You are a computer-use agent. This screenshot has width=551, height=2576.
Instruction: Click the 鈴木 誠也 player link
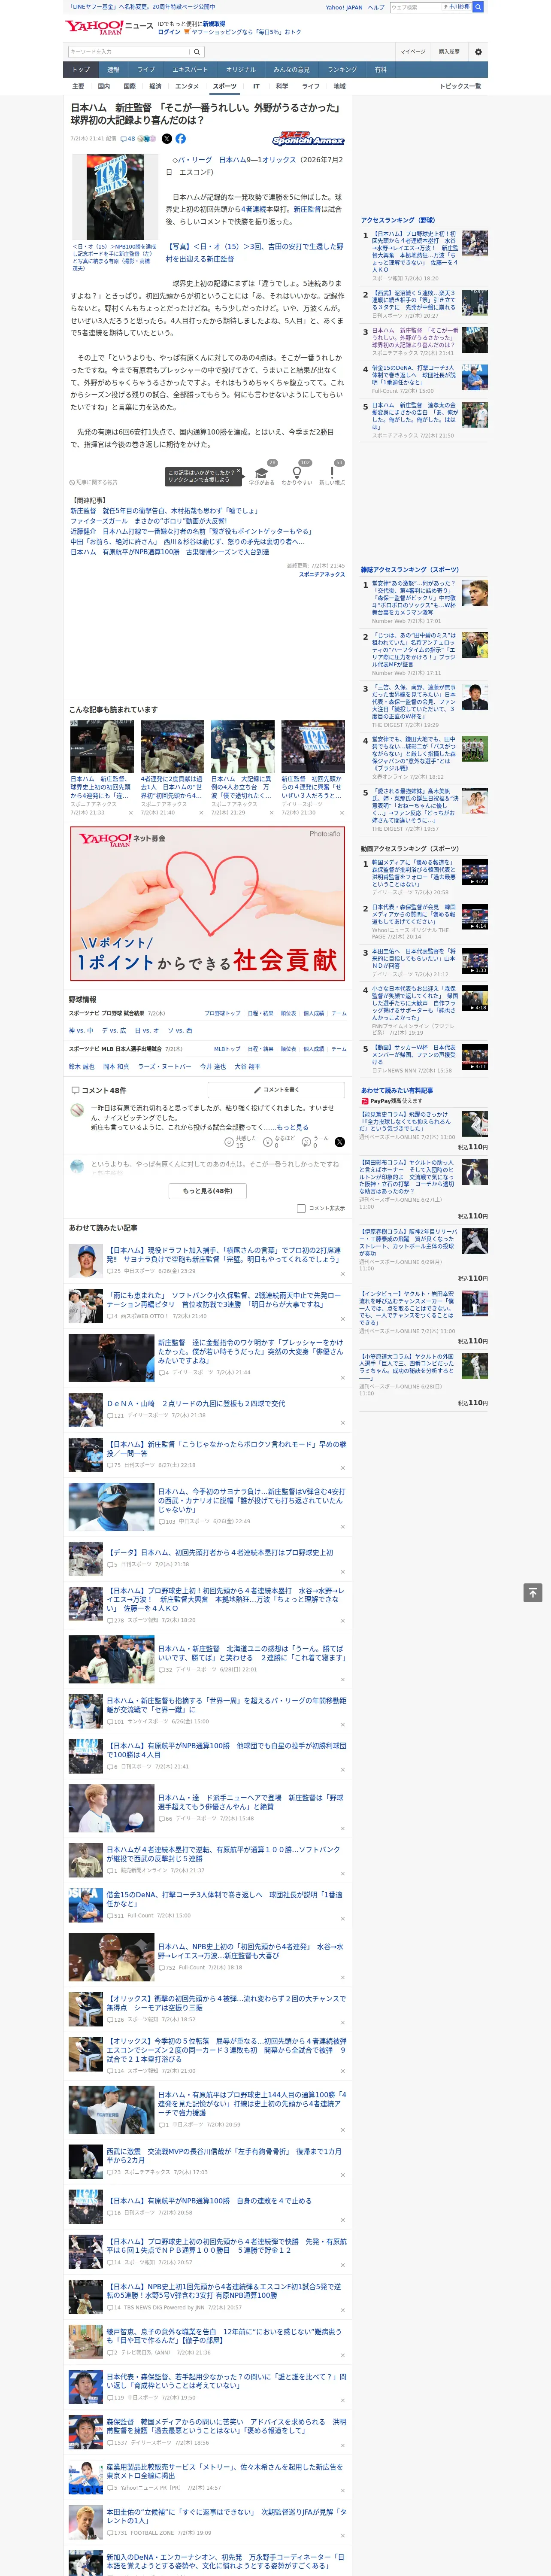[x=82, y=1067]
